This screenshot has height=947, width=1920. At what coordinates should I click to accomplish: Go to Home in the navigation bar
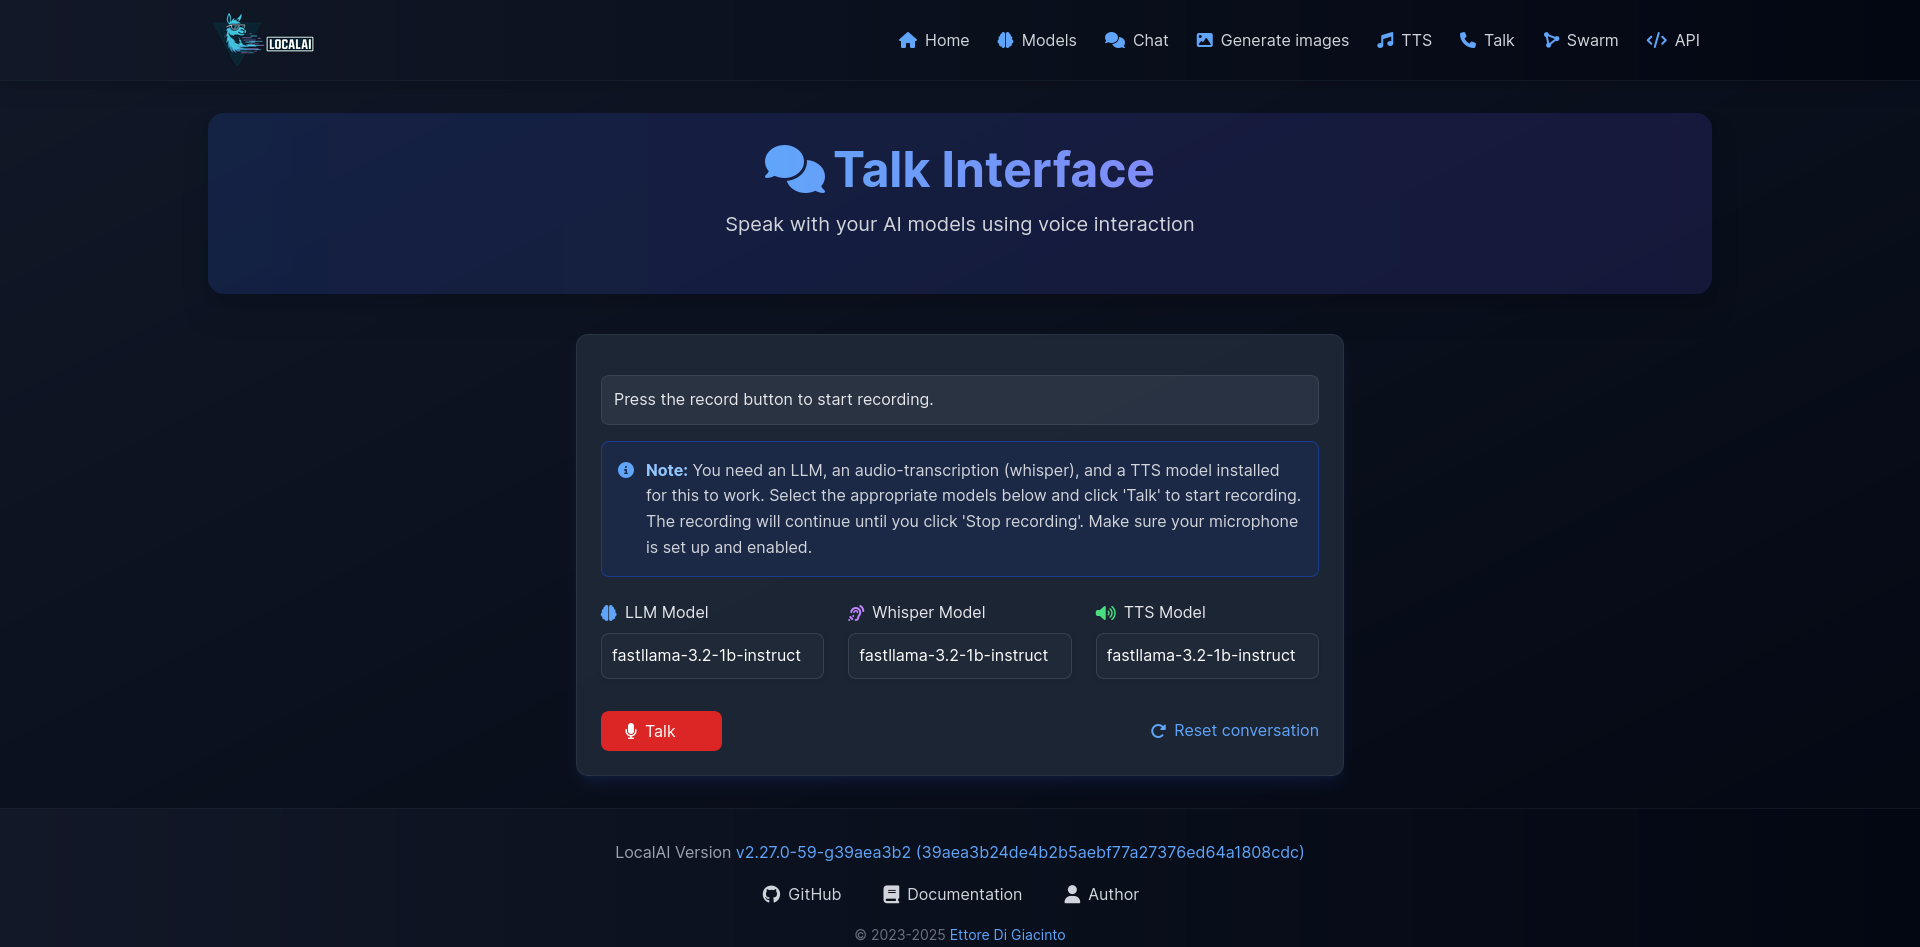946,40
